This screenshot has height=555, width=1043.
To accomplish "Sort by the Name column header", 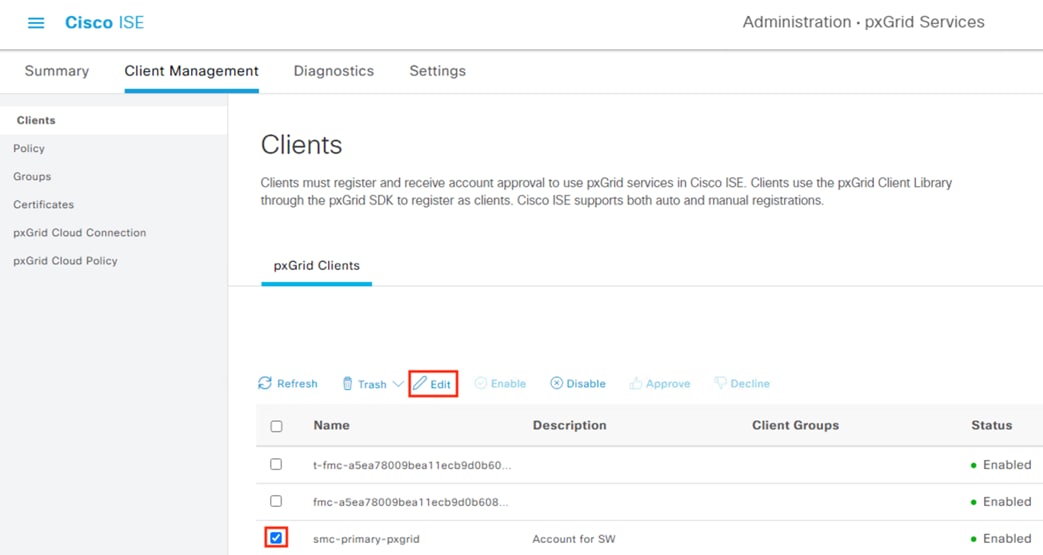I will point(331,425).
